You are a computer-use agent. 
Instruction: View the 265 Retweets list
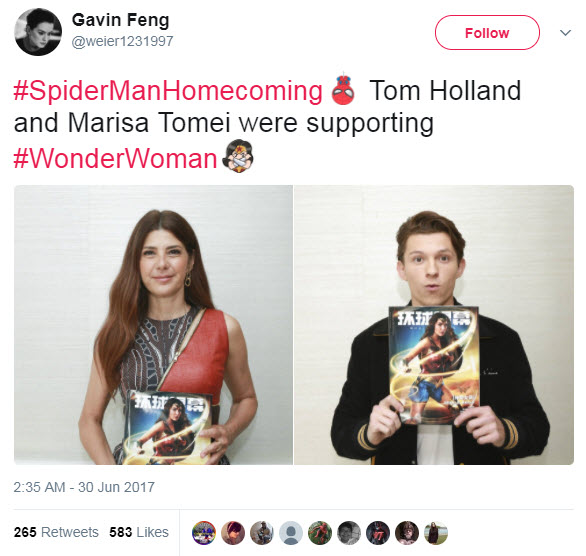(56, 532)
